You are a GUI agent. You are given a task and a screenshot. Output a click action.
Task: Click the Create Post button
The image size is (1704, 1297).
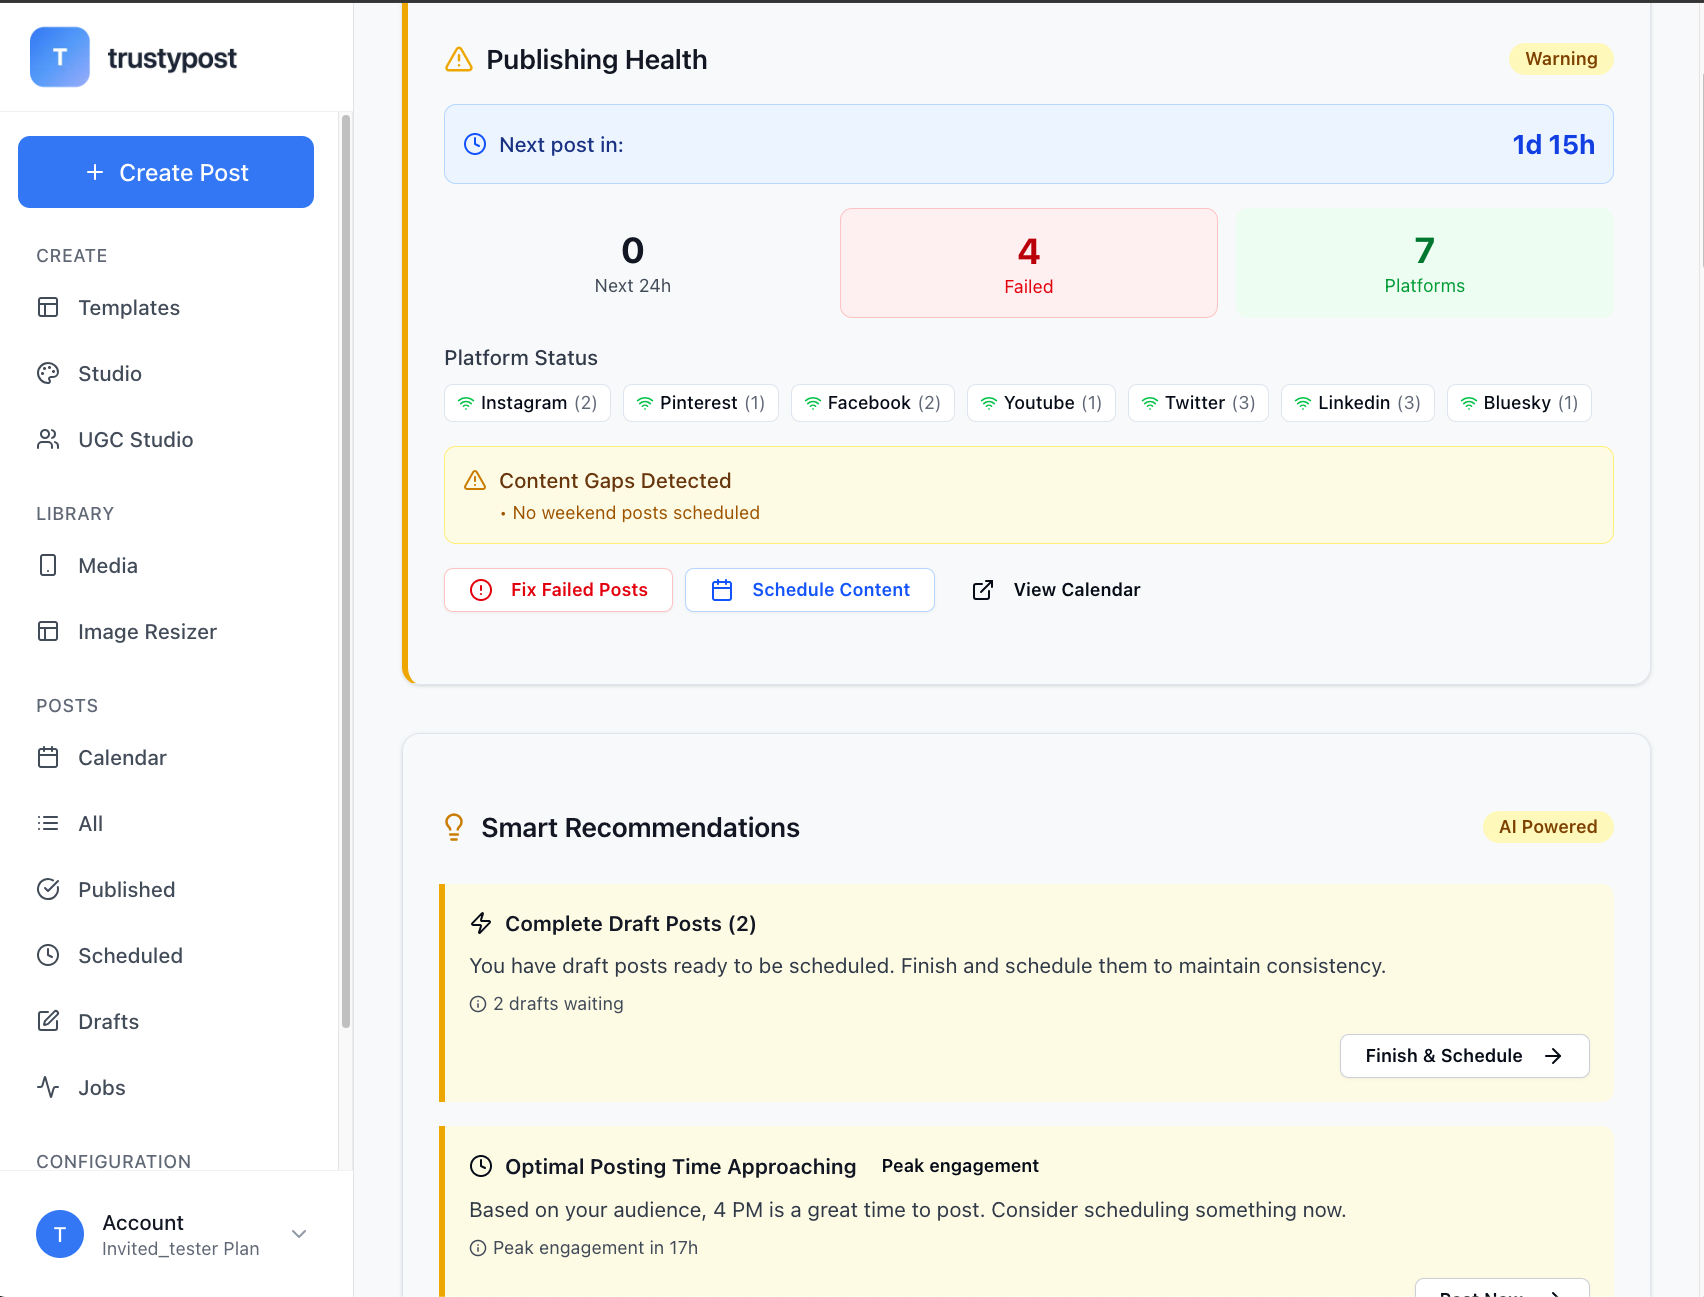pos(166,172)
